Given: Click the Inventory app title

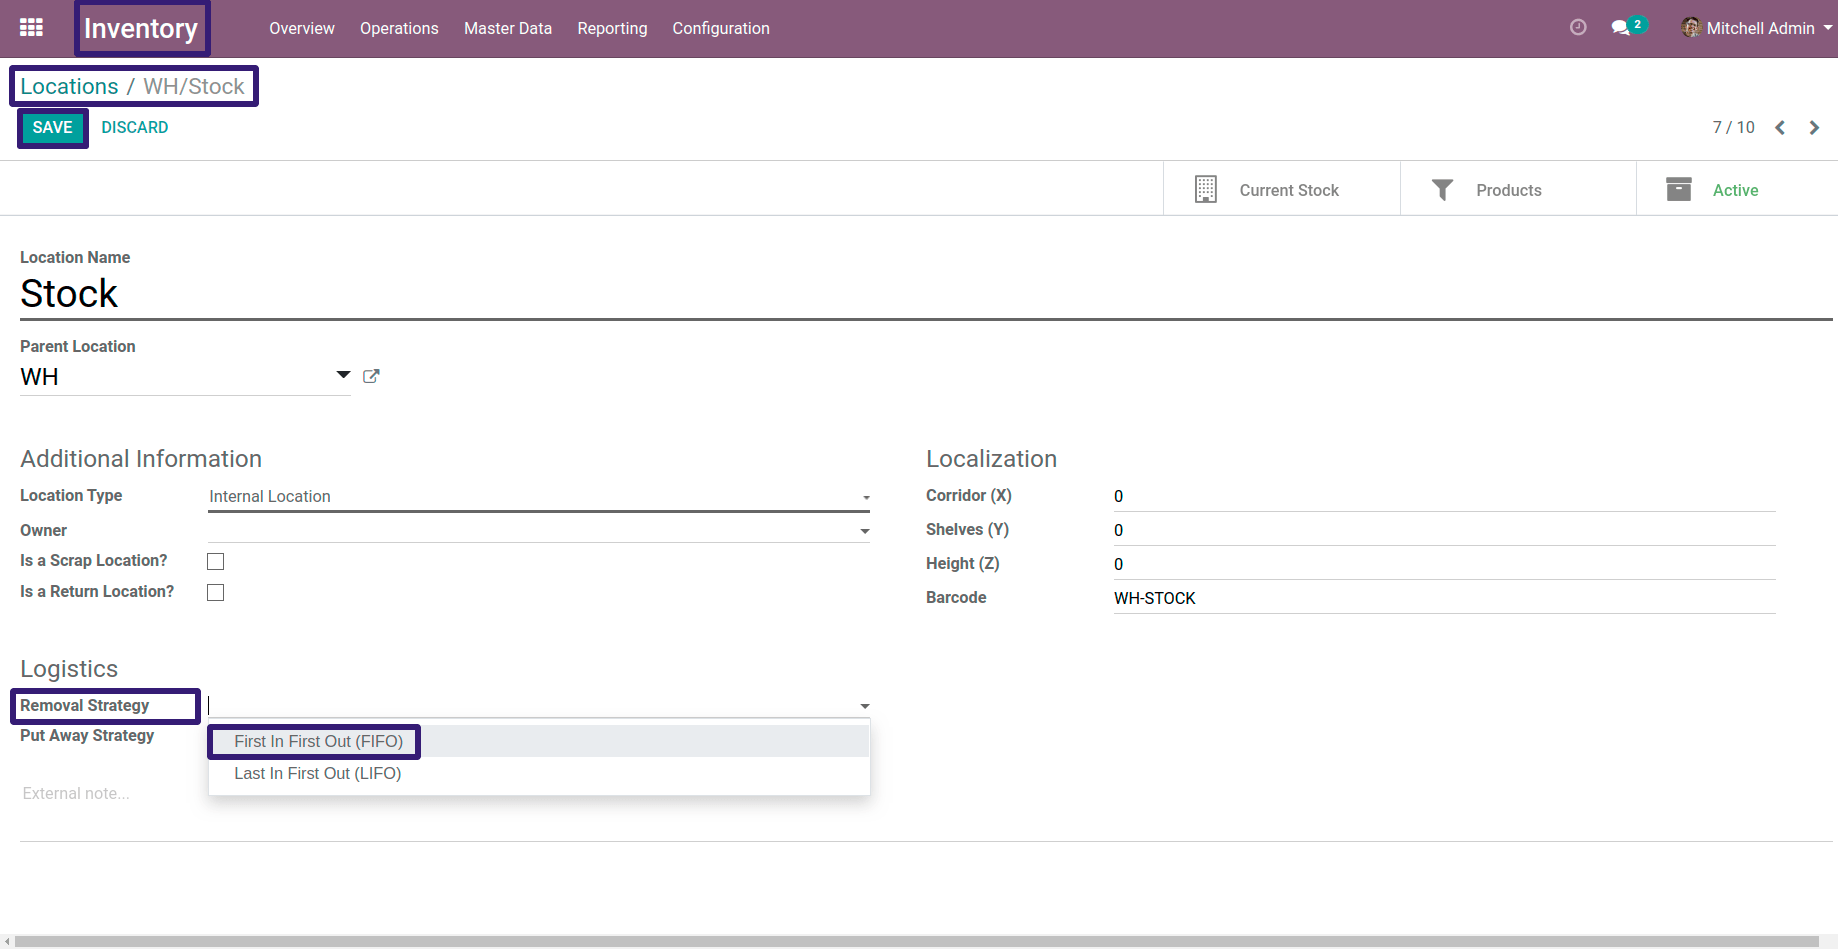Looking at the screenshot, I should [141, 28].
